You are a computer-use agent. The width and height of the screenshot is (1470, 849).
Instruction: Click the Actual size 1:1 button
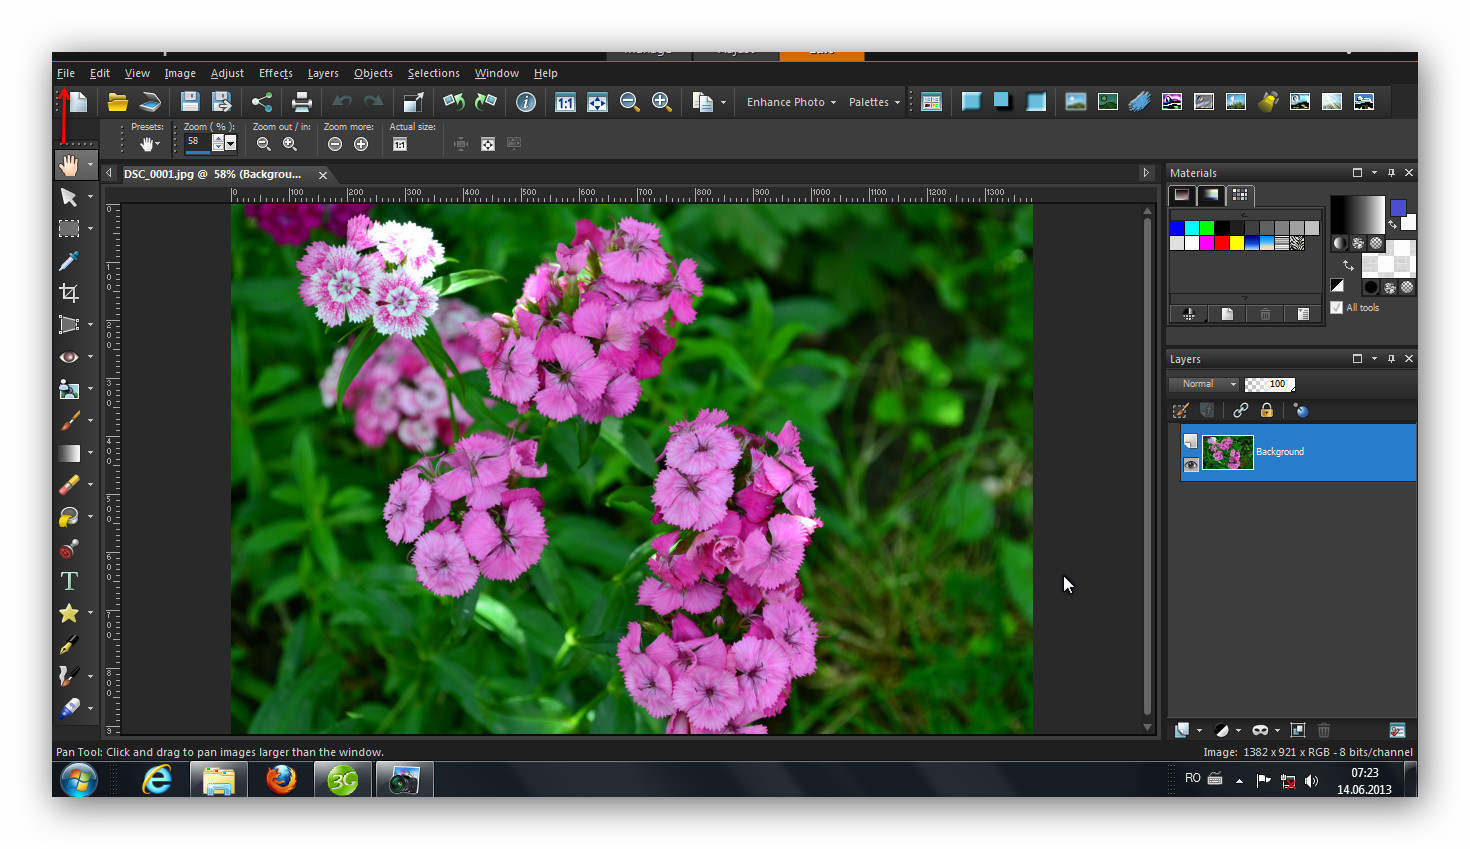pos(400,145)
